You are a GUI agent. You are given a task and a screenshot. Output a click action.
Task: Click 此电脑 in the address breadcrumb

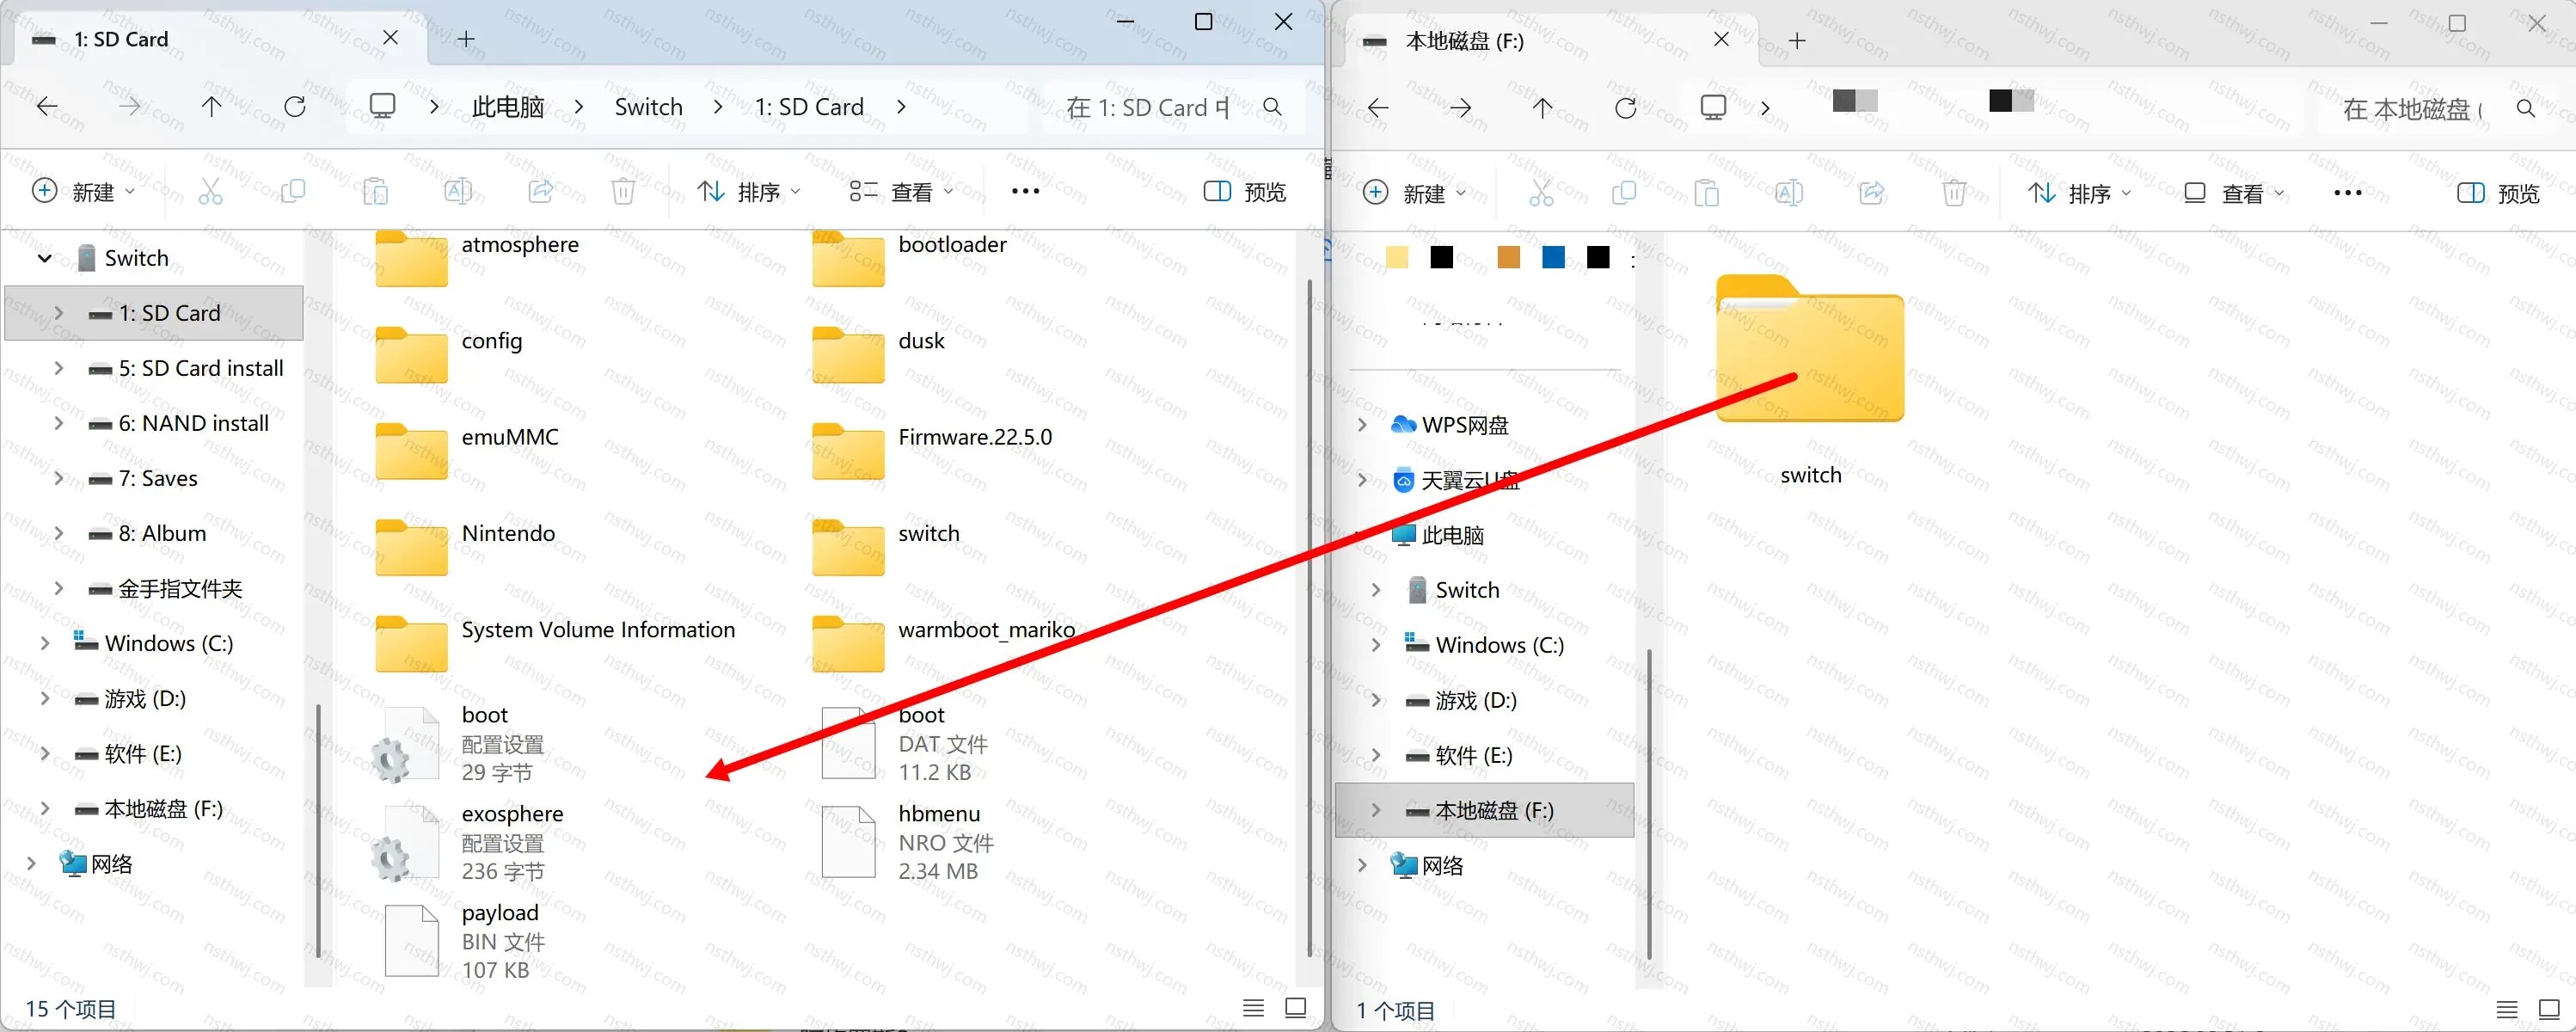point(508,107)
